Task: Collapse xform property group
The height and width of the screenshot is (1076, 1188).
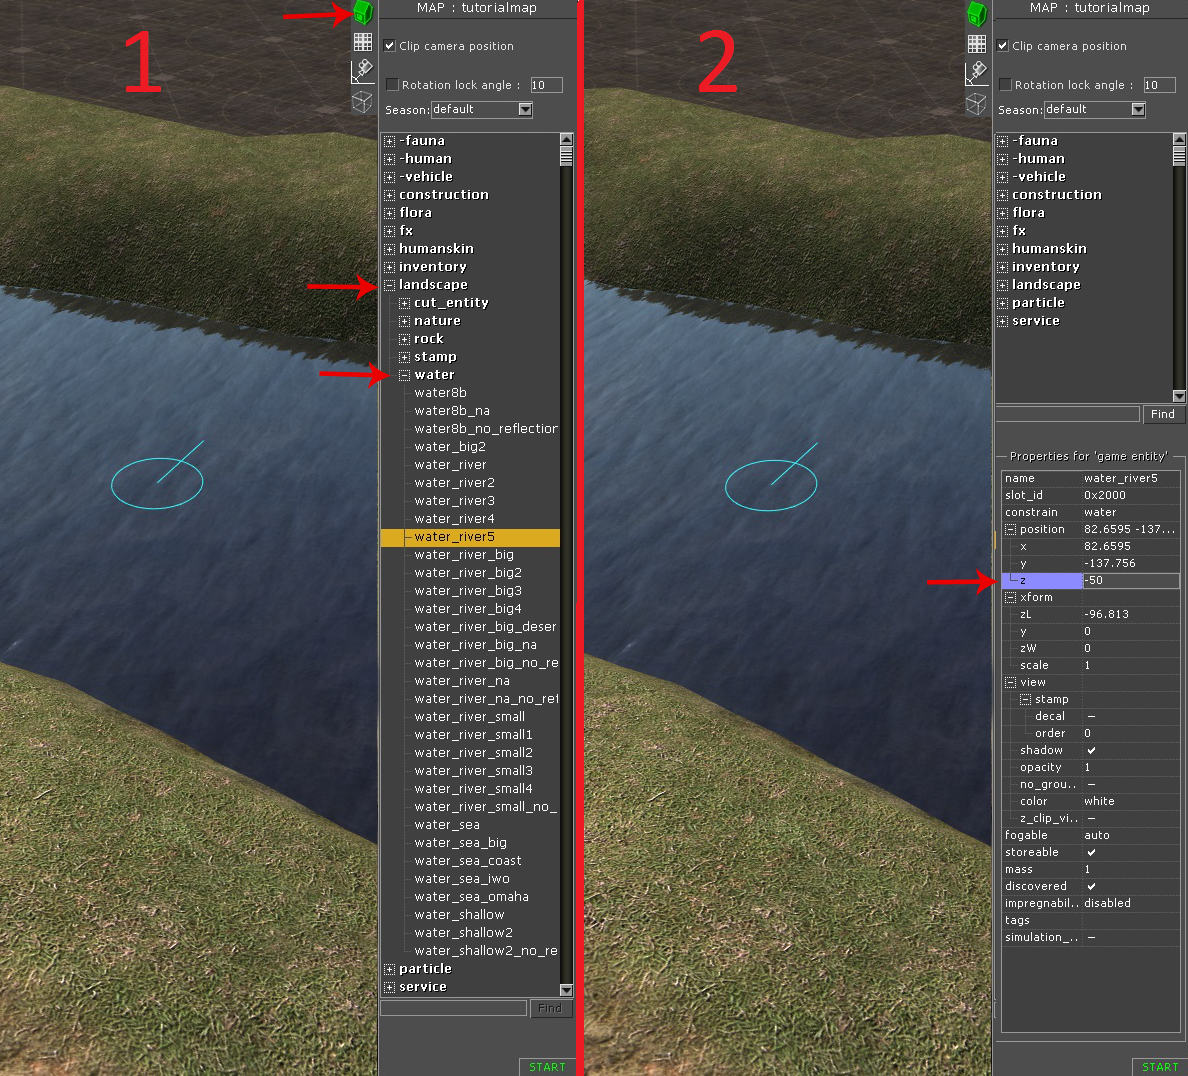Action: click(x=1011, y=598)
